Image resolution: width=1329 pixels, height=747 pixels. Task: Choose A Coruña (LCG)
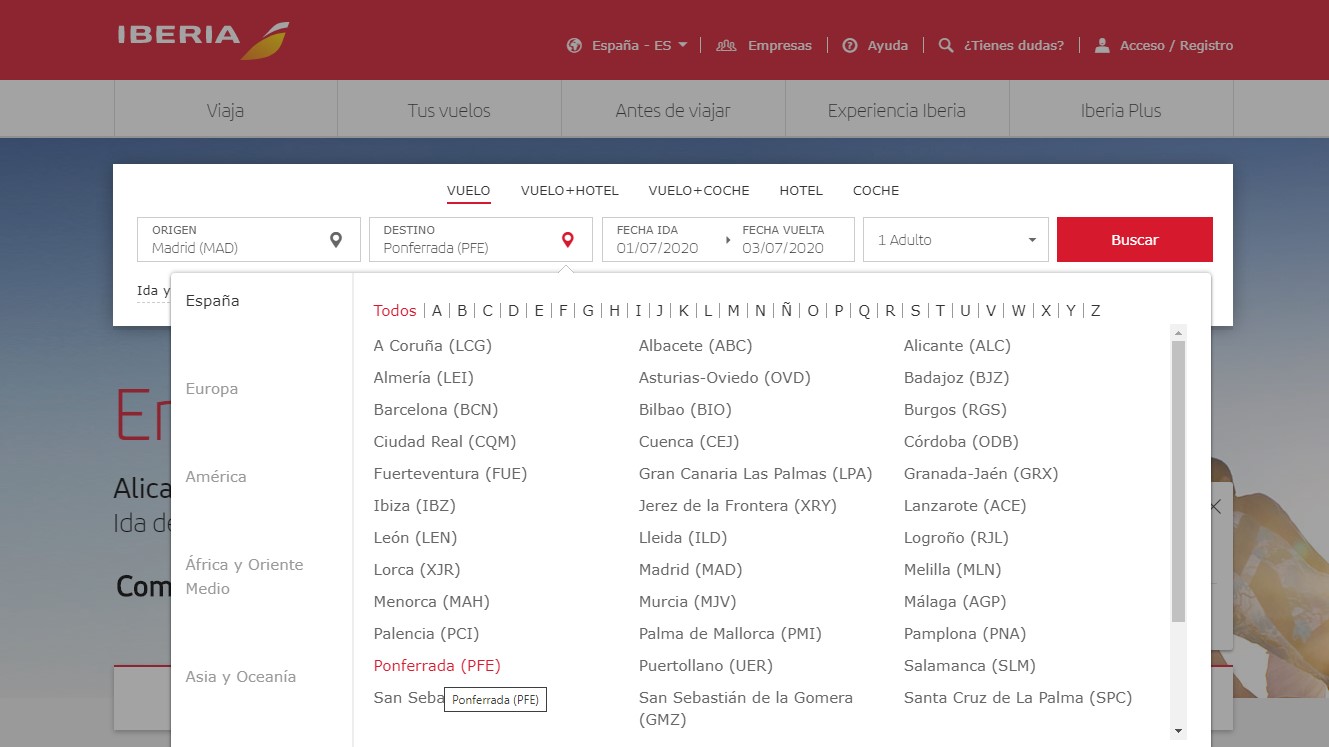pyautogui.click(x=433, y=346)
